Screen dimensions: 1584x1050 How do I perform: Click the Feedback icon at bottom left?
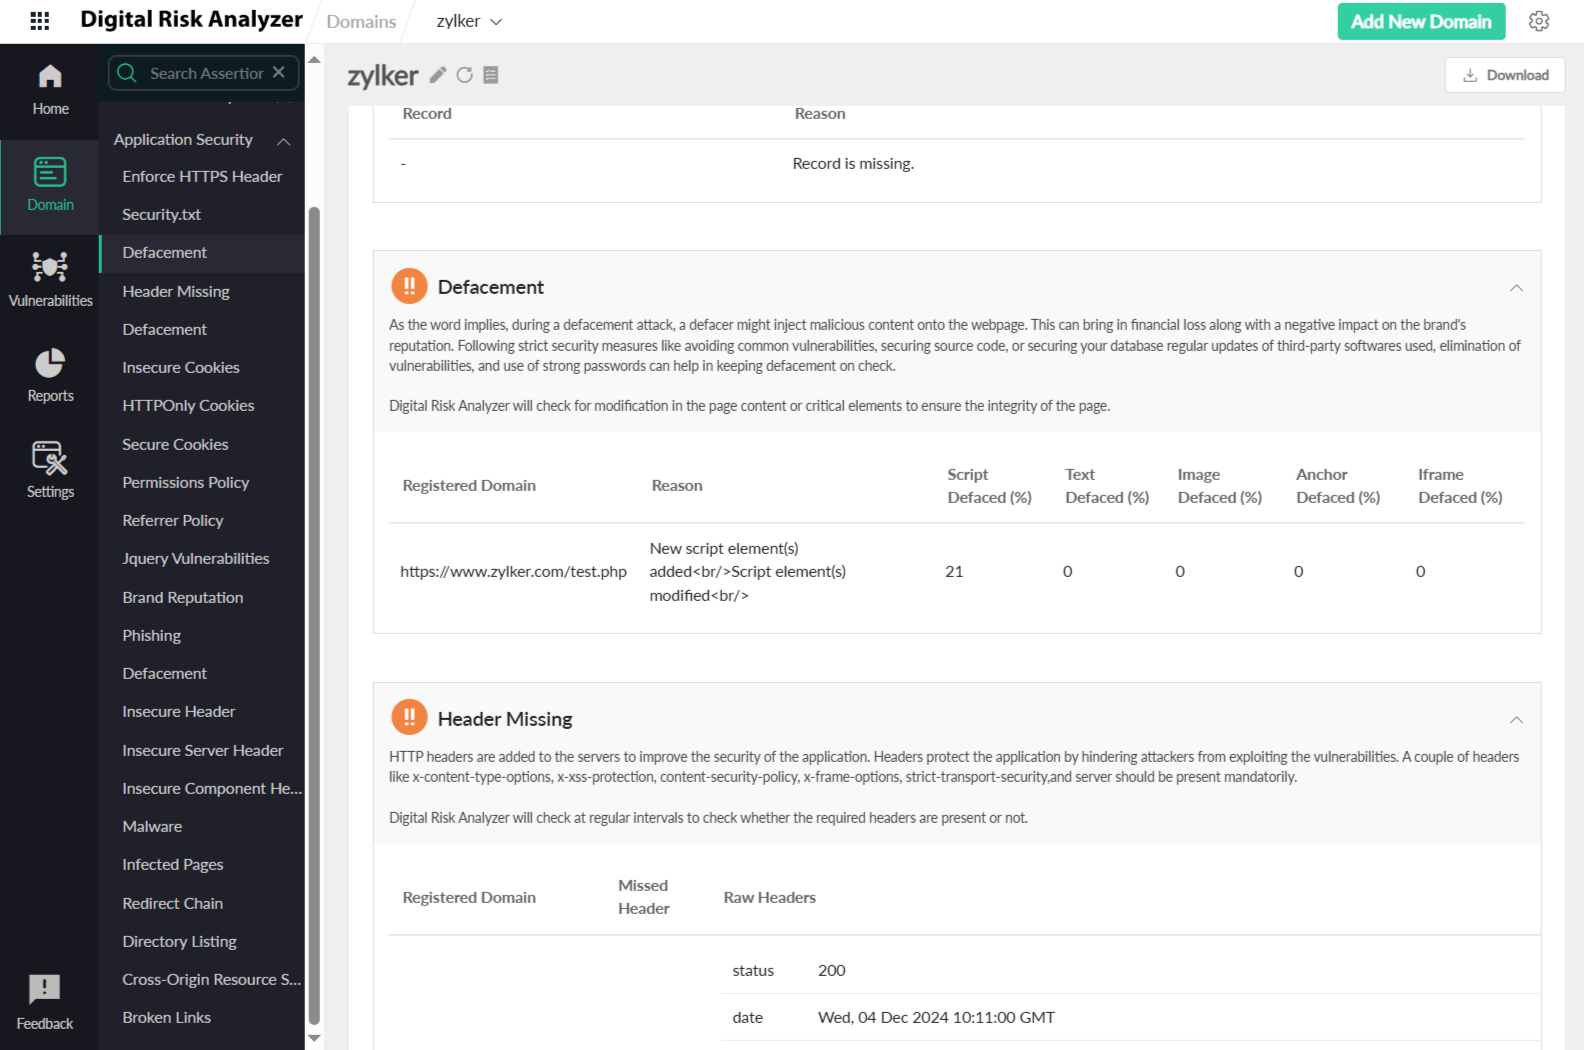(45, 1002)
